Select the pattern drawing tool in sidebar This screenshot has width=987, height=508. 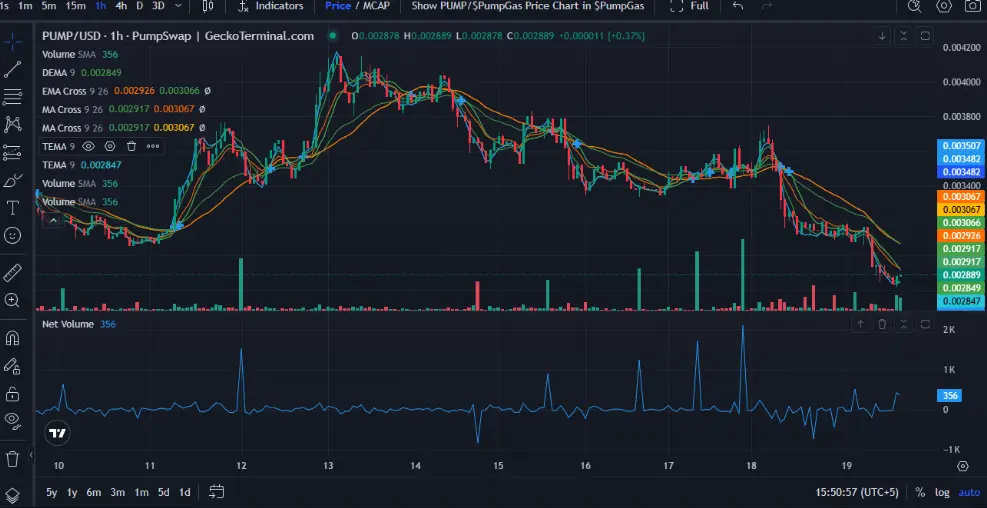click(x=13, y=125)
